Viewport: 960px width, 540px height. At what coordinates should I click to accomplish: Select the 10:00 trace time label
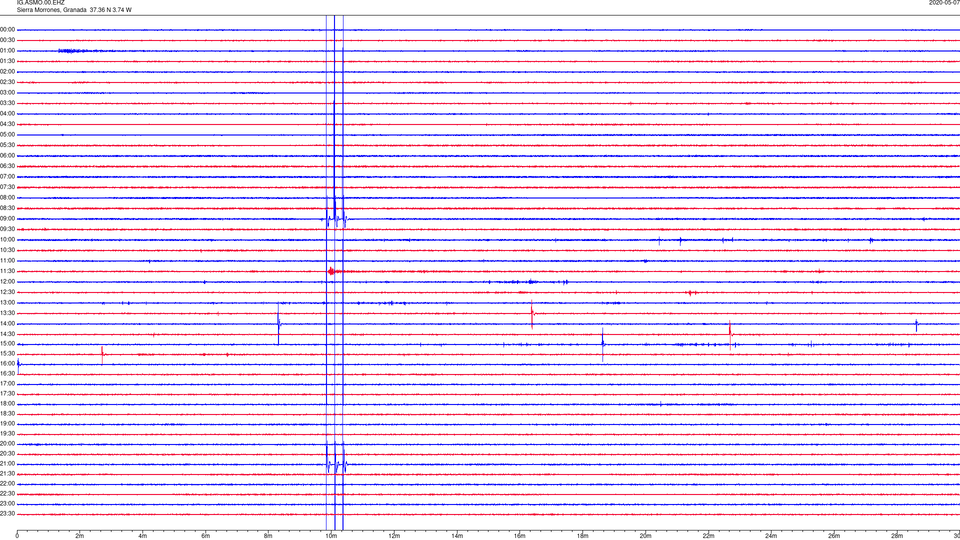(x=7, y=239)
